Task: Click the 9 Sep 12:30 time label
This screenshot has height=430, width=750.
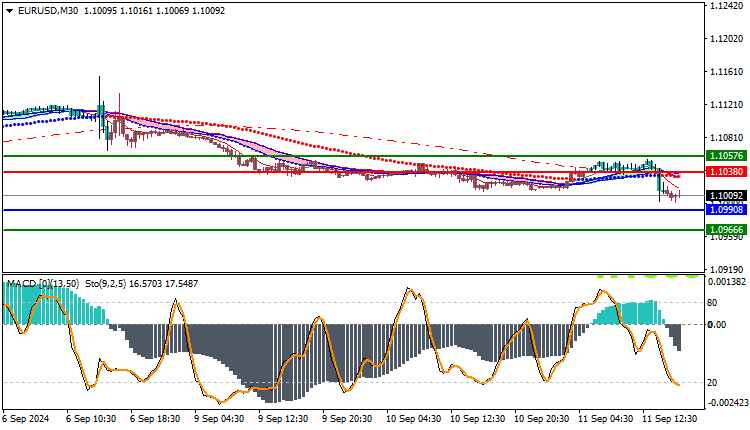Action: click(x=283, y=419)
